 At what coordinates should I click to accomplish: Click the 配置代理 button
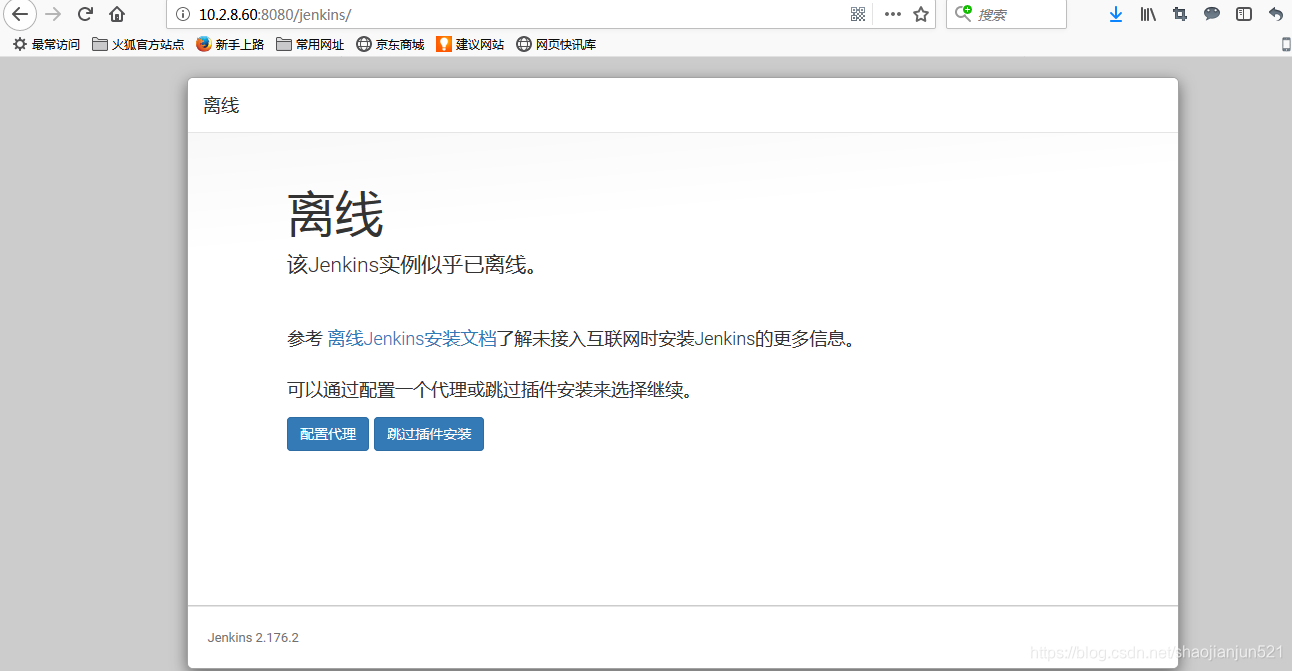coord(328,434)
